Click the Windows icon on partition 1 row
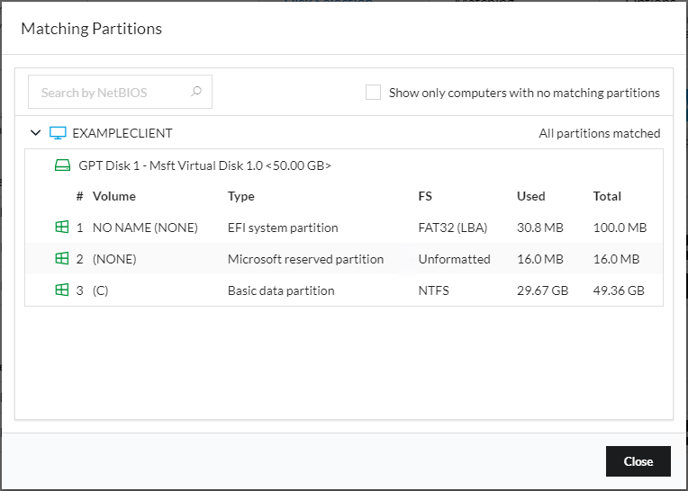Image resolution: width=688 pixels, height=491 pixels. point(62,227)
